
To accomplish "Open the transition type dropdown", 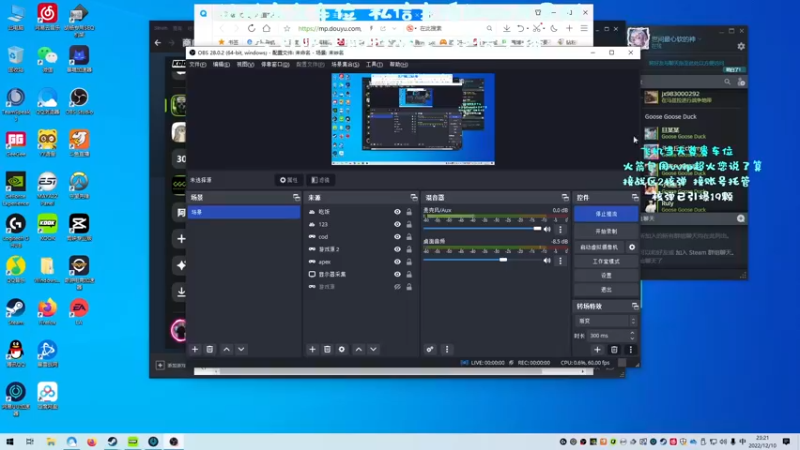I will click(606, 321).
